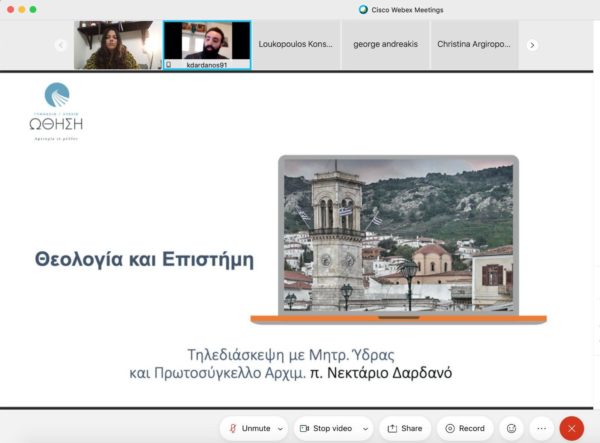Image resolution: width=600 pixels, height=443 pixels.
Task: Unmute the microphone
Action: 248,428
